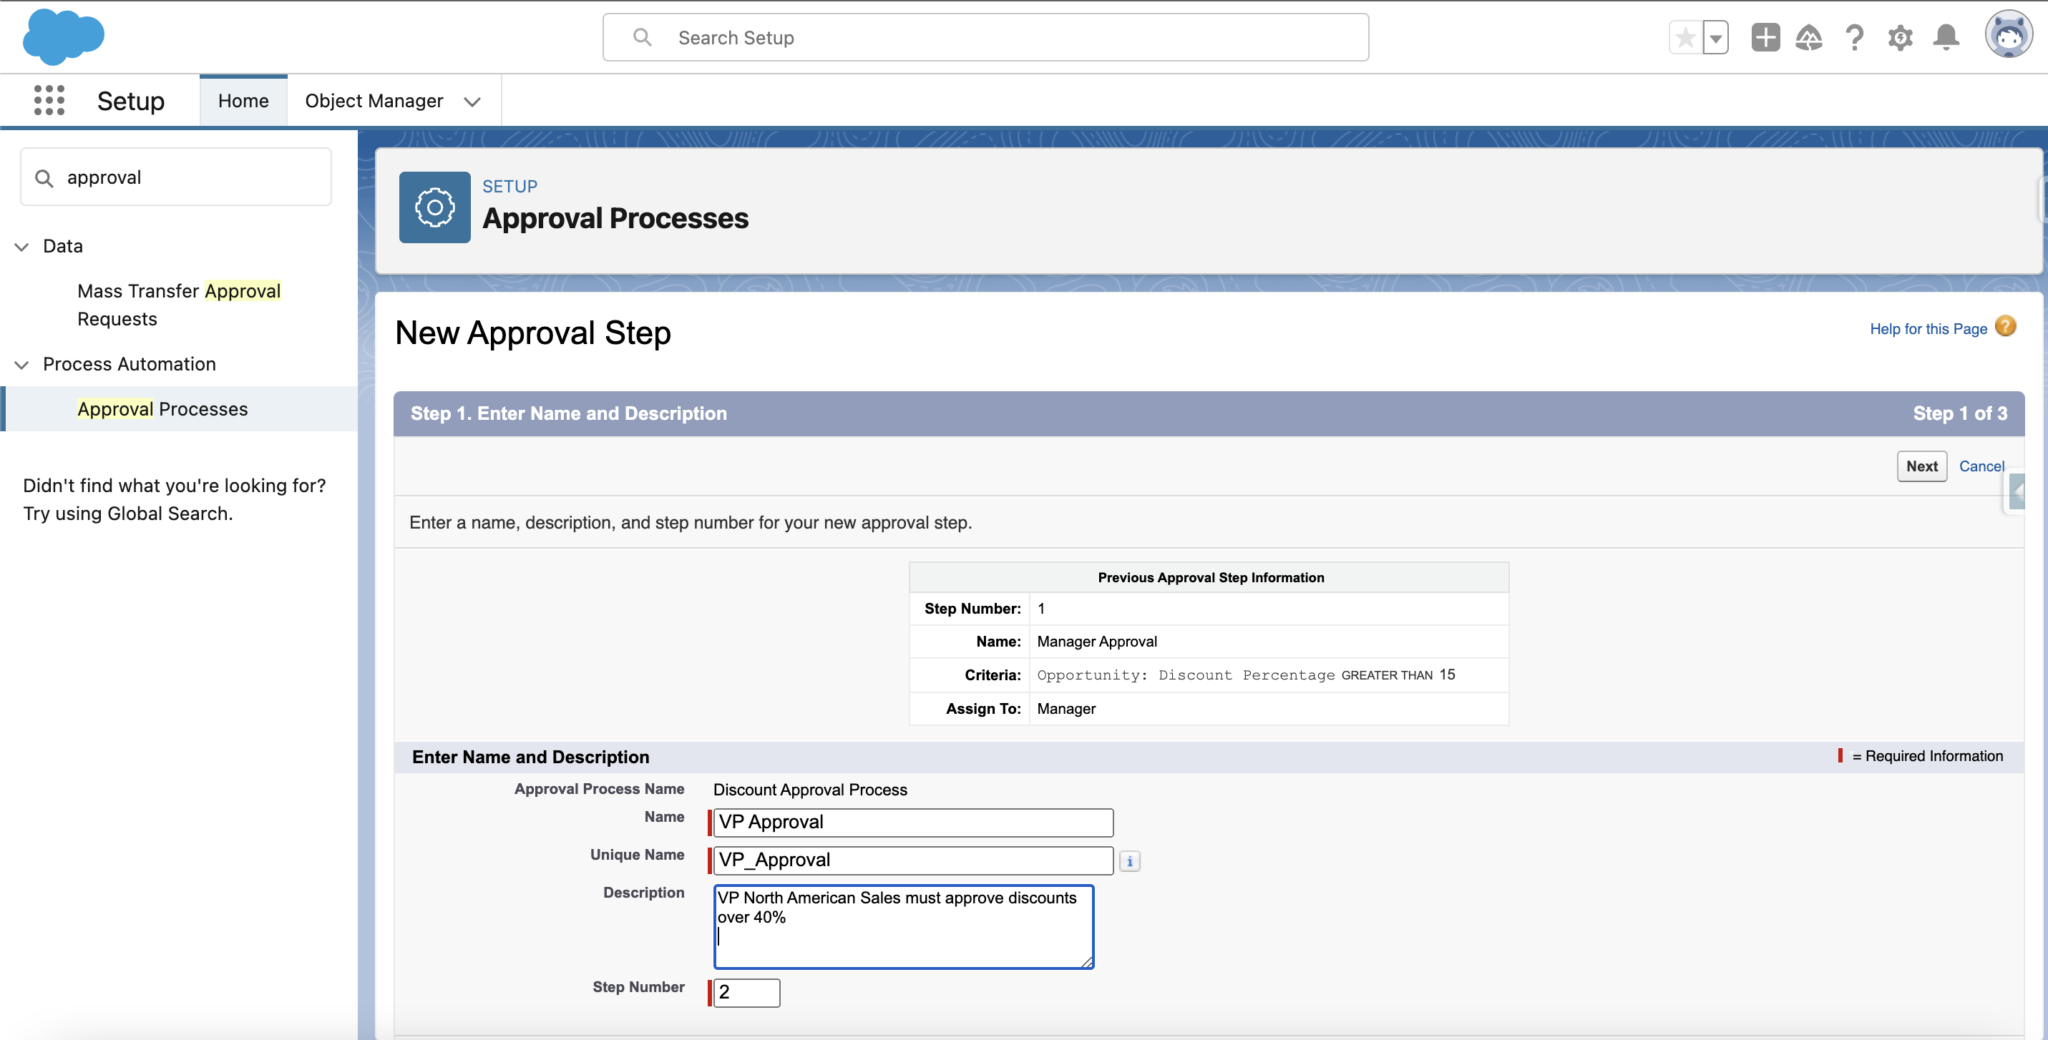
Task: Open Global Actions with the plus icon
Action: click(x=1765, y=36)
